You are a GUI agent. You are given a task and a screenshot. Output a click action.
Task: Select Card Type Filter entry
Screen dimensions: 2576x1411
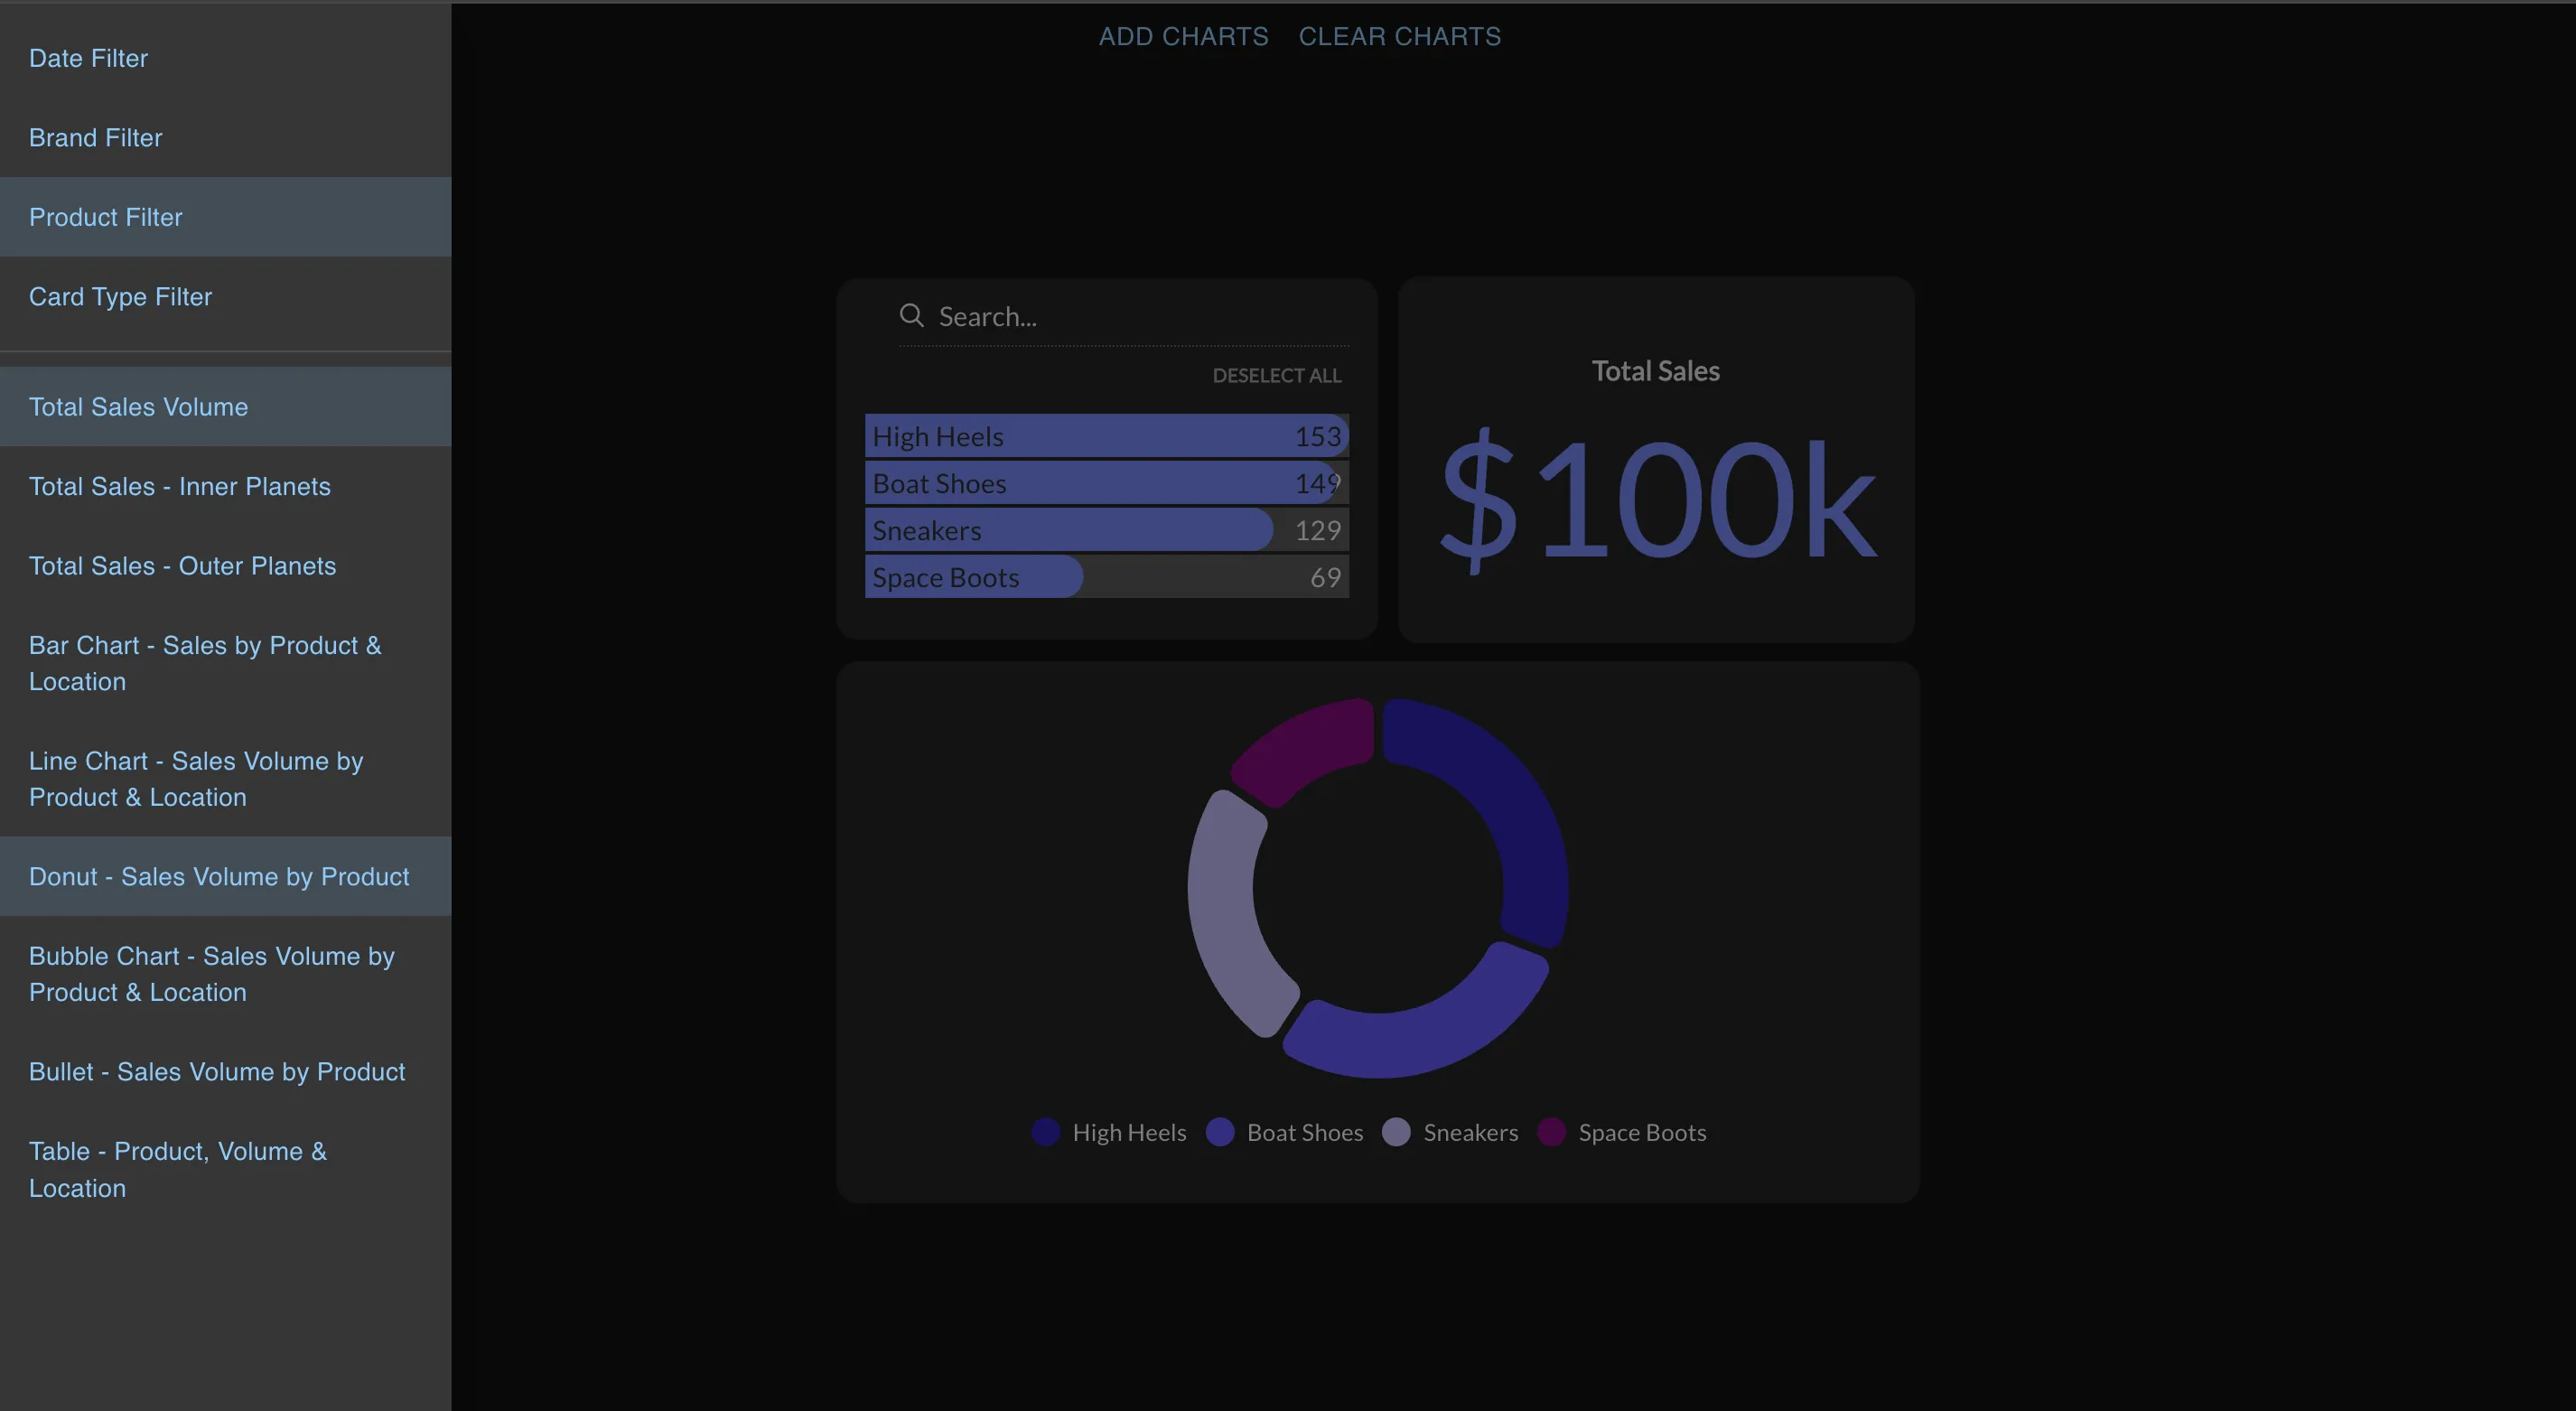pos(225,297)
